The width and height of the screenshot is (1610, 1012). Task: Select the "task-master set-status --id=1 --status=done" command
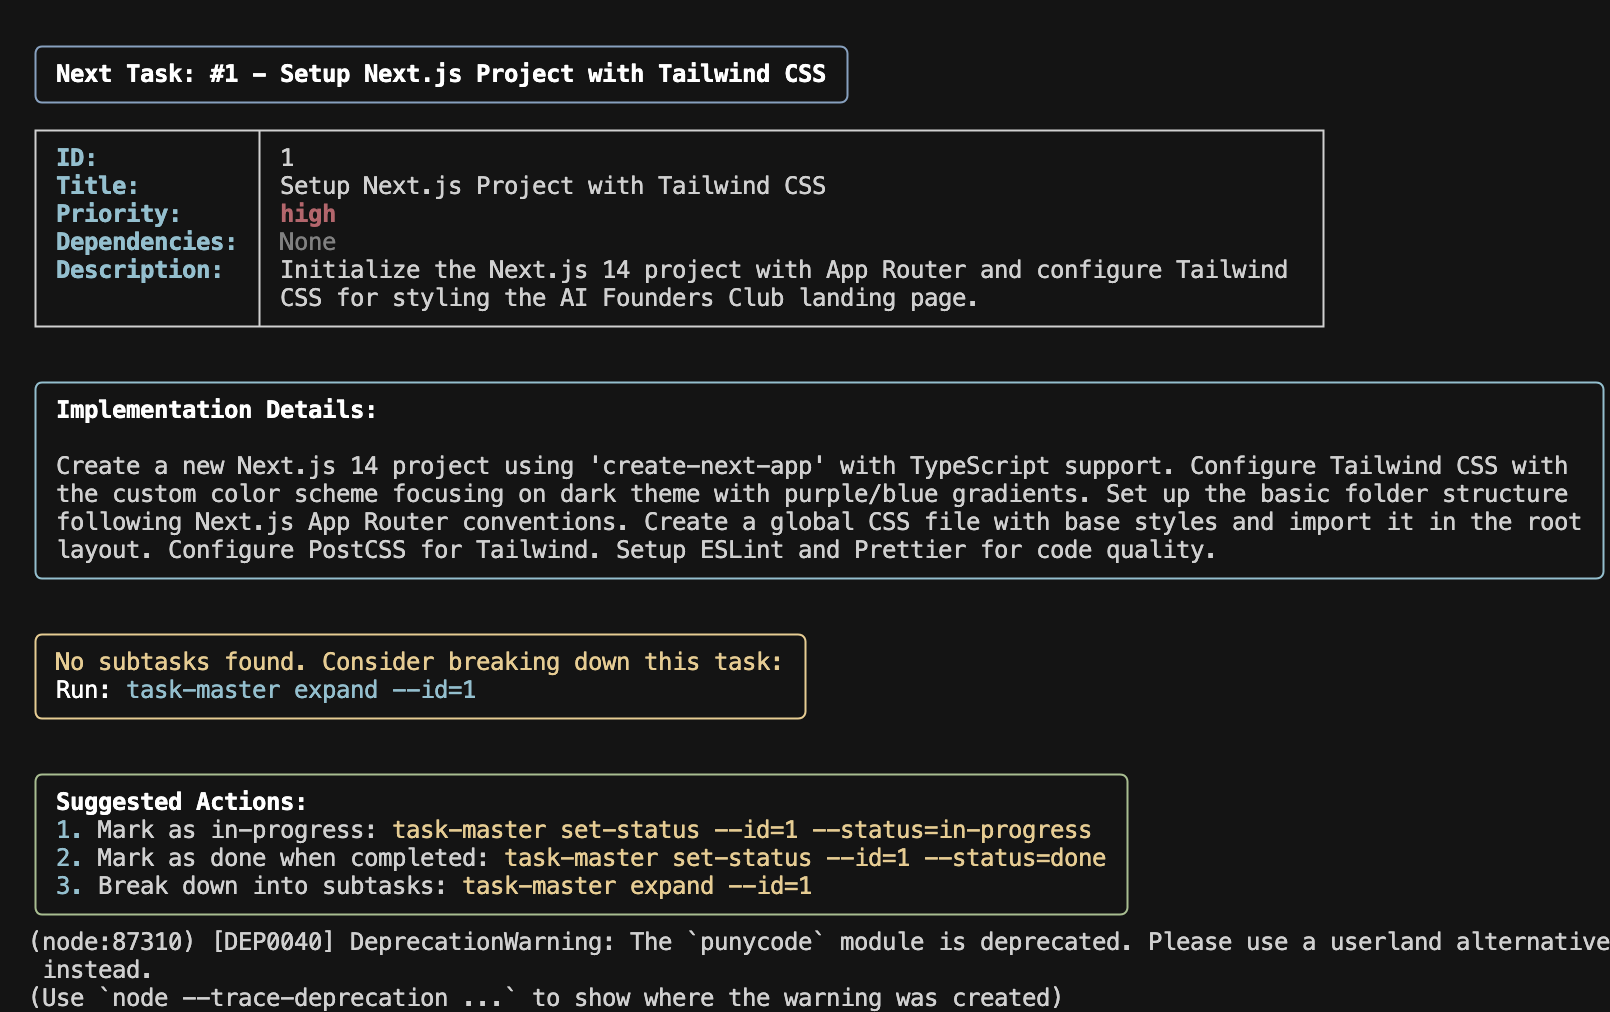[804, 857]
